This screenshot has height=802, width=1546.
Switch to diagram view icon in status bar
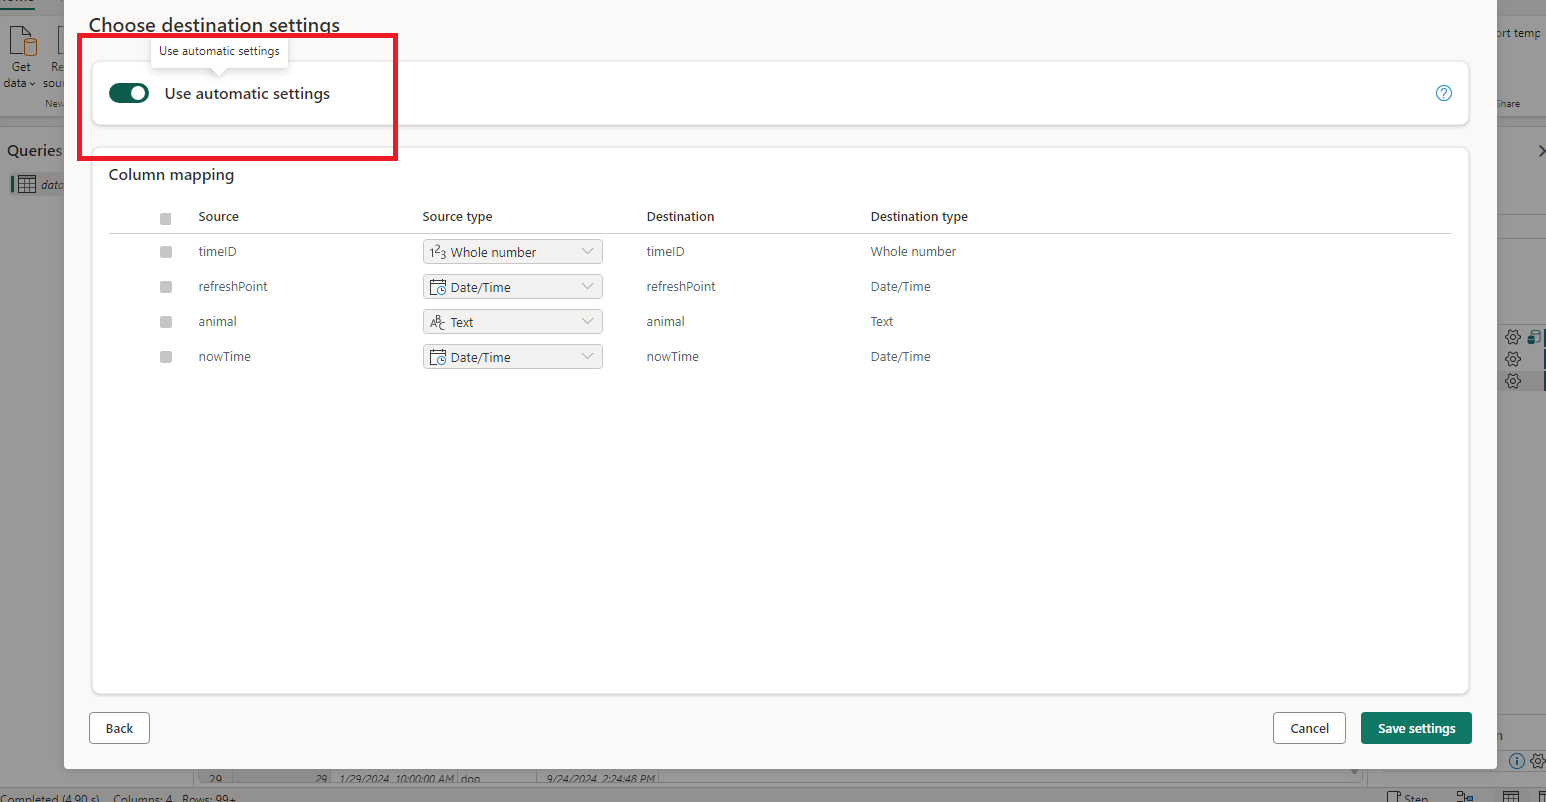click(1465, 797)
